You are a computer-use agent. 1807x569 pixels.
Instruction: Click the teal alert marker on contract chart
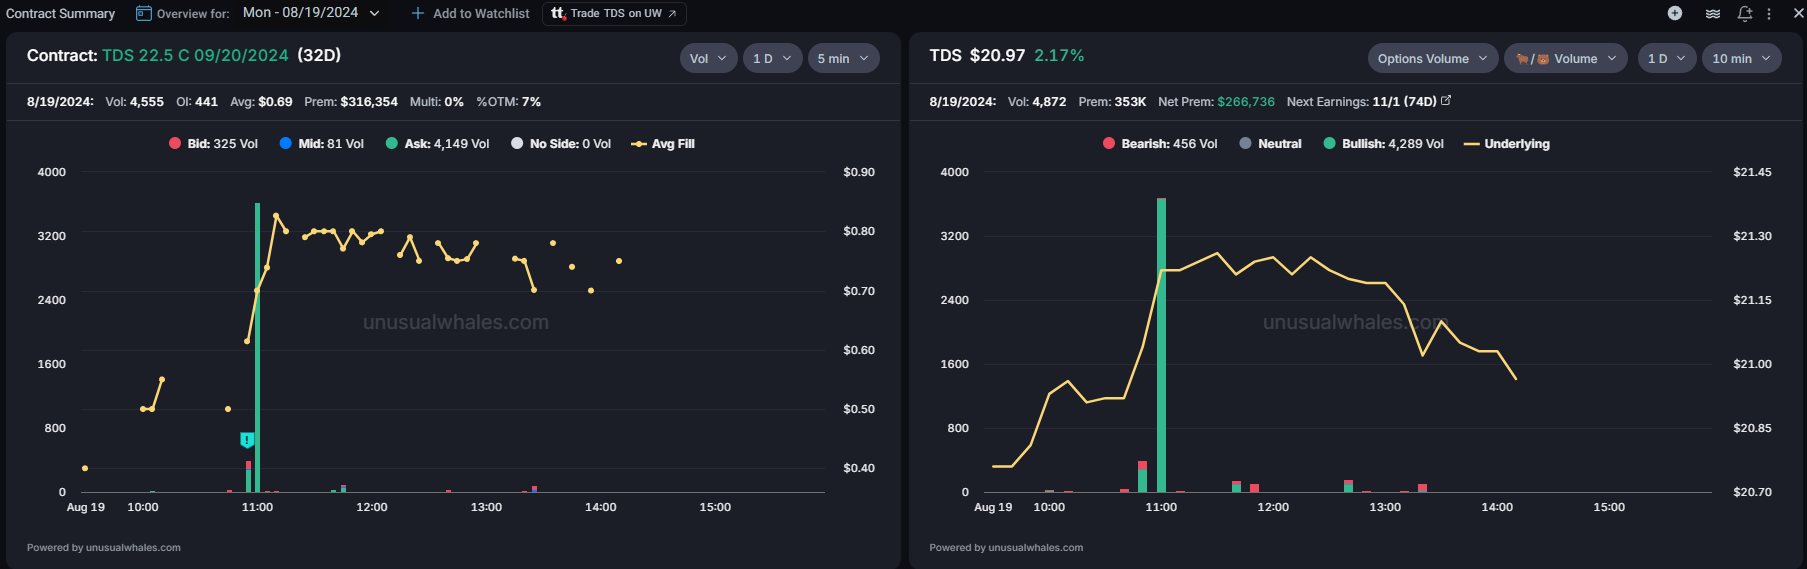pos(247,440)
